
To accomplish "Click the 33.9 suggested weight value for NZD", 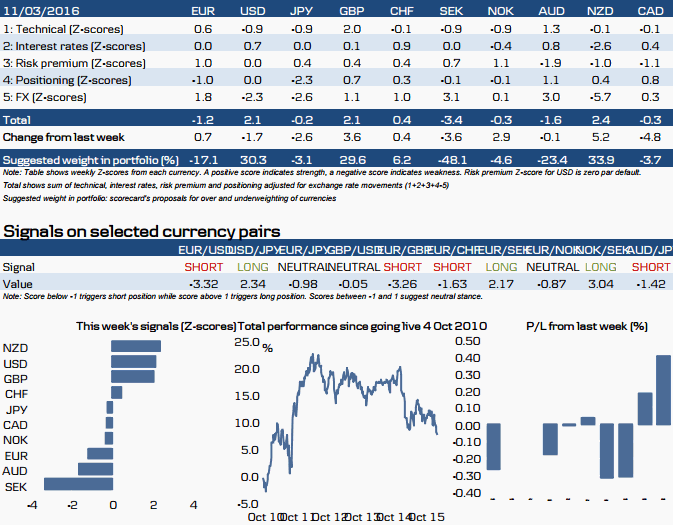I will click(598, 159).
